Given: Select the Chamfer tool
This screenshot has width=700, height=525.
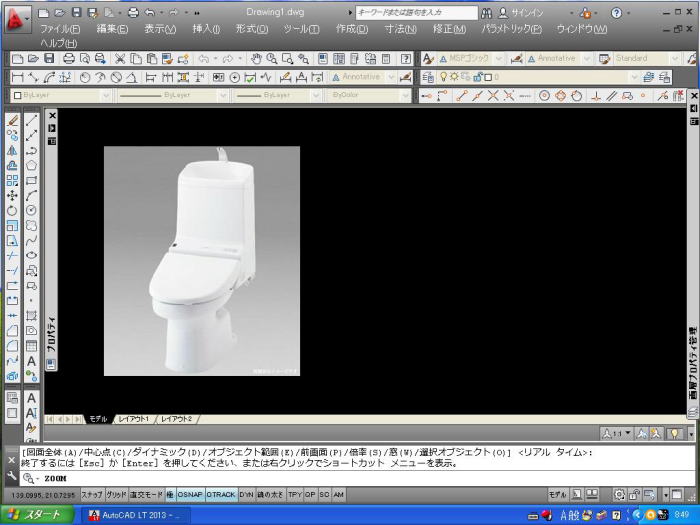Looking at the screenshot, I should 12,331.
